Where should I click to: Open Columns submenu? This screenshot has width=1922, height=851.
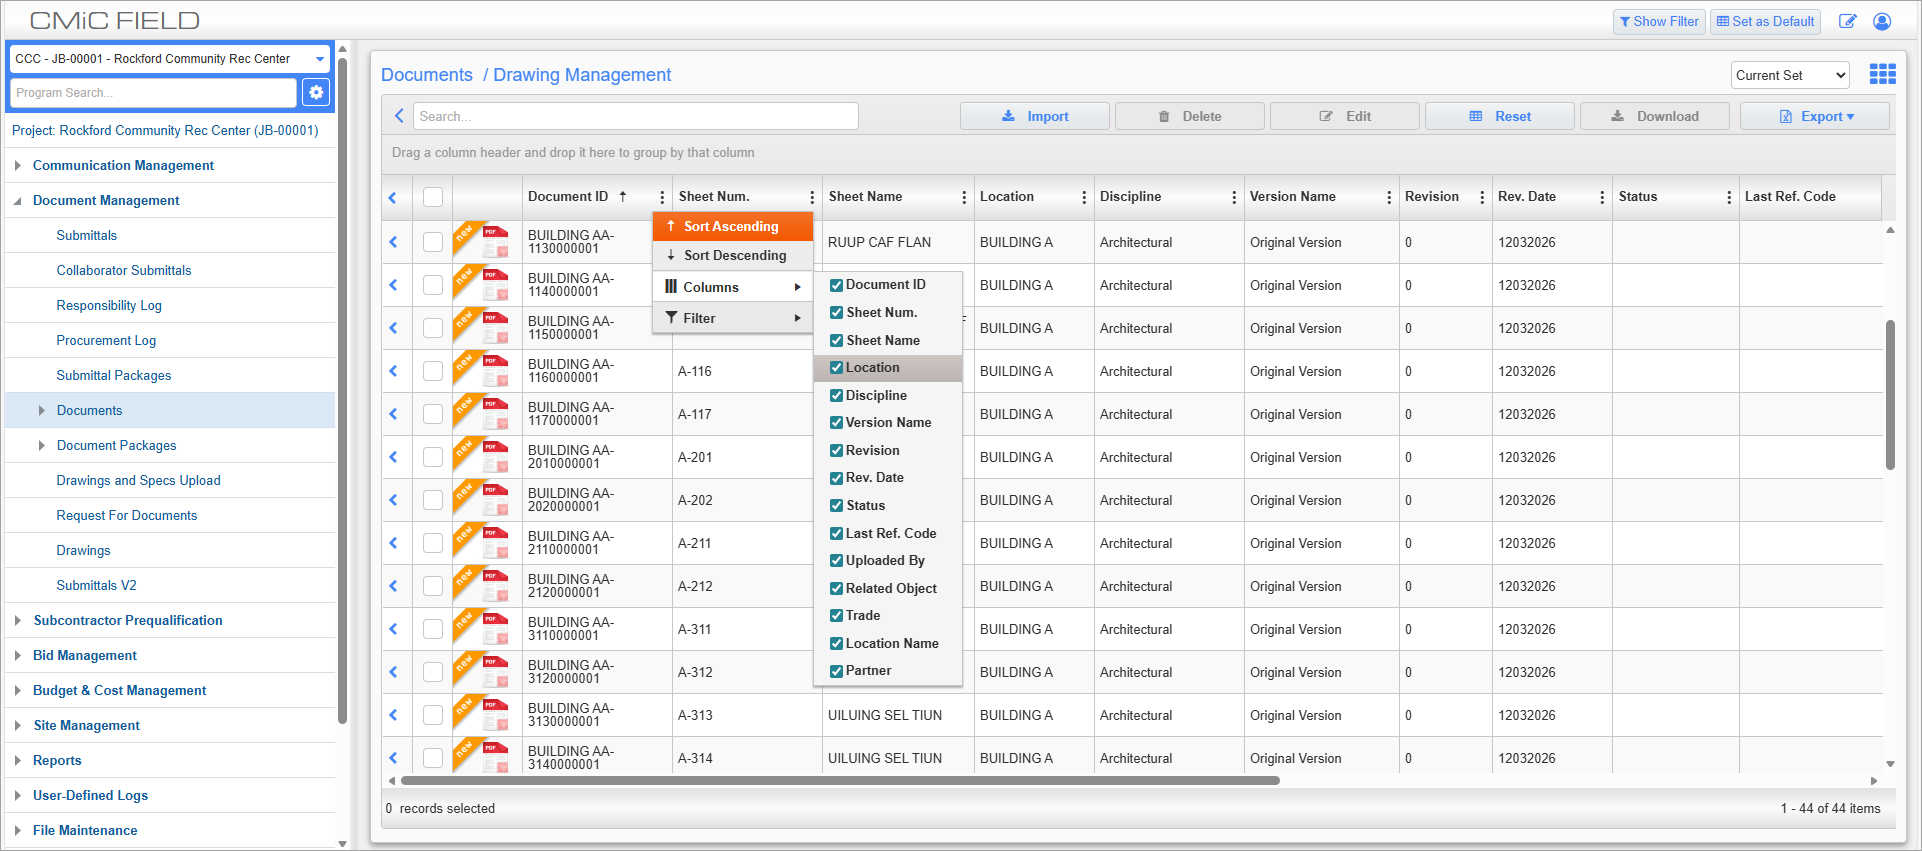click(733, 287)
